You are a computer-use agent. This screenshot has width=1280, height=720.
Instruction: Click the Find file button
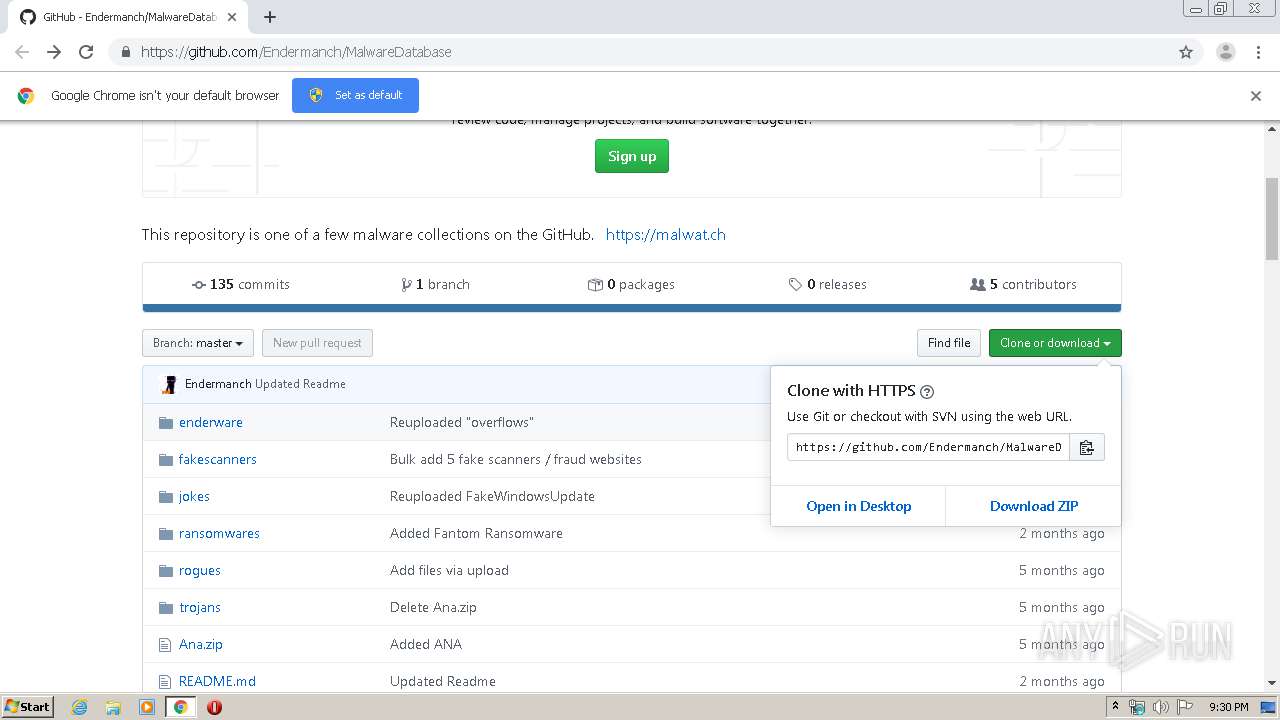949,343
